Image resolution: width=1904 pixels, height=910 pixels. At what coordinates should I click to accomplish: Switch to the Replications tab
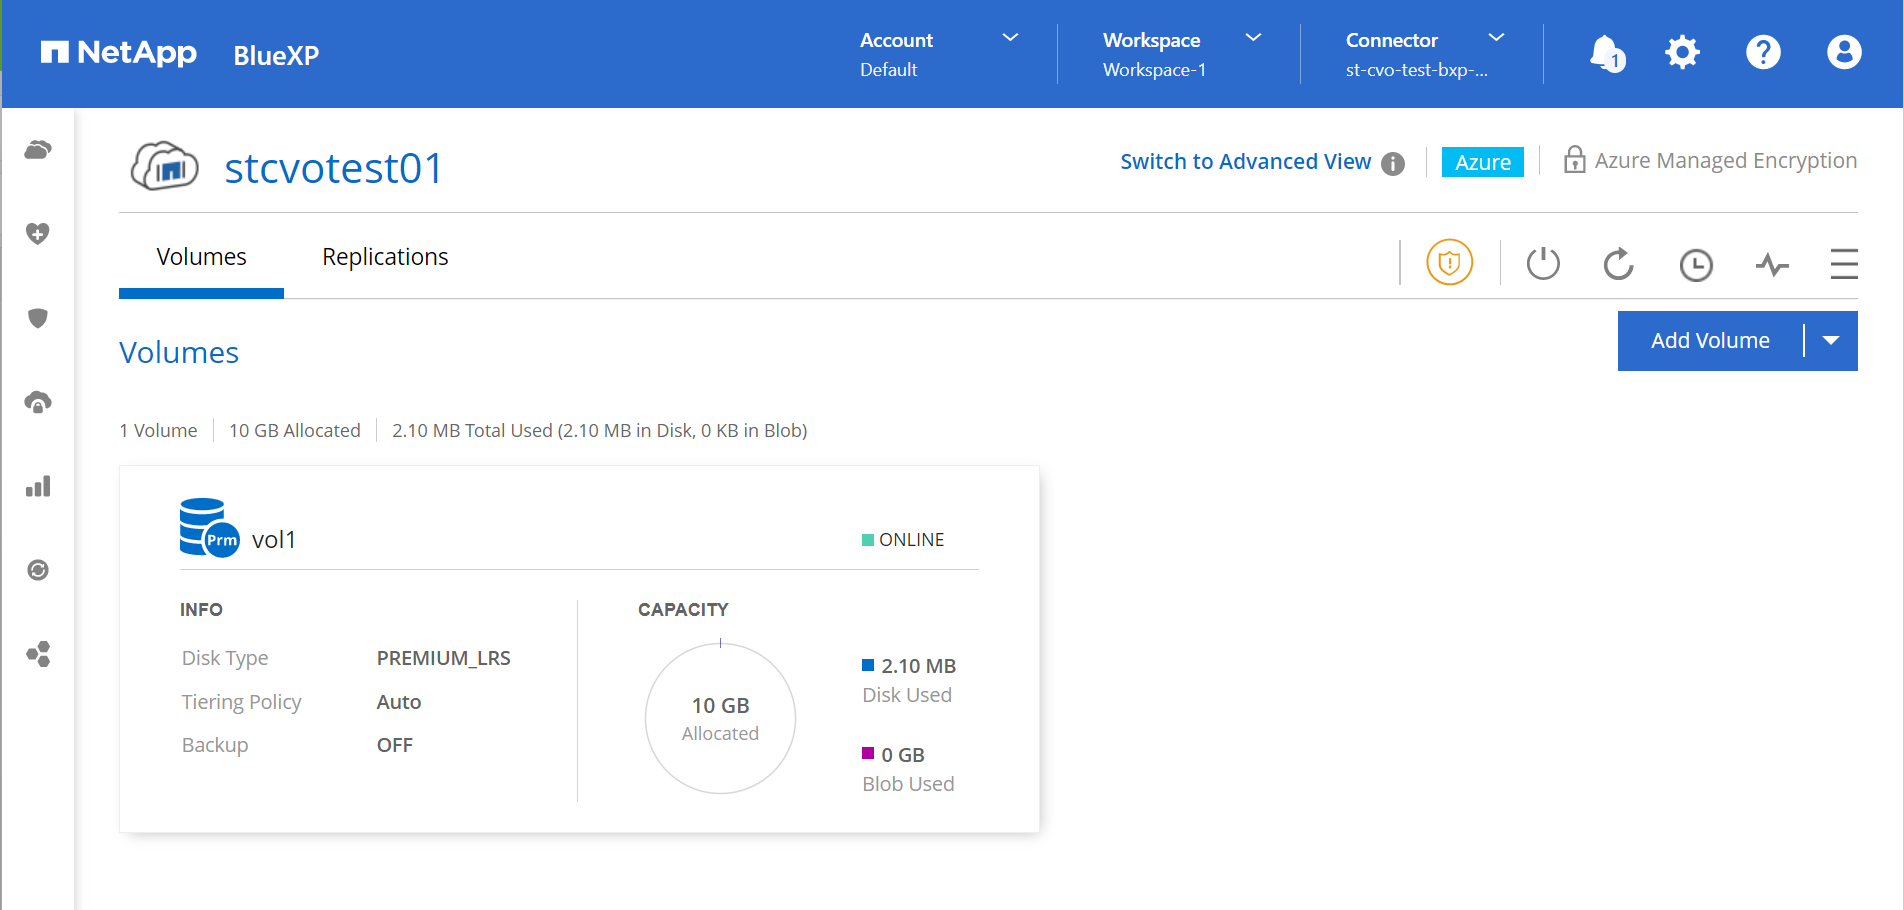coord(385,257)
